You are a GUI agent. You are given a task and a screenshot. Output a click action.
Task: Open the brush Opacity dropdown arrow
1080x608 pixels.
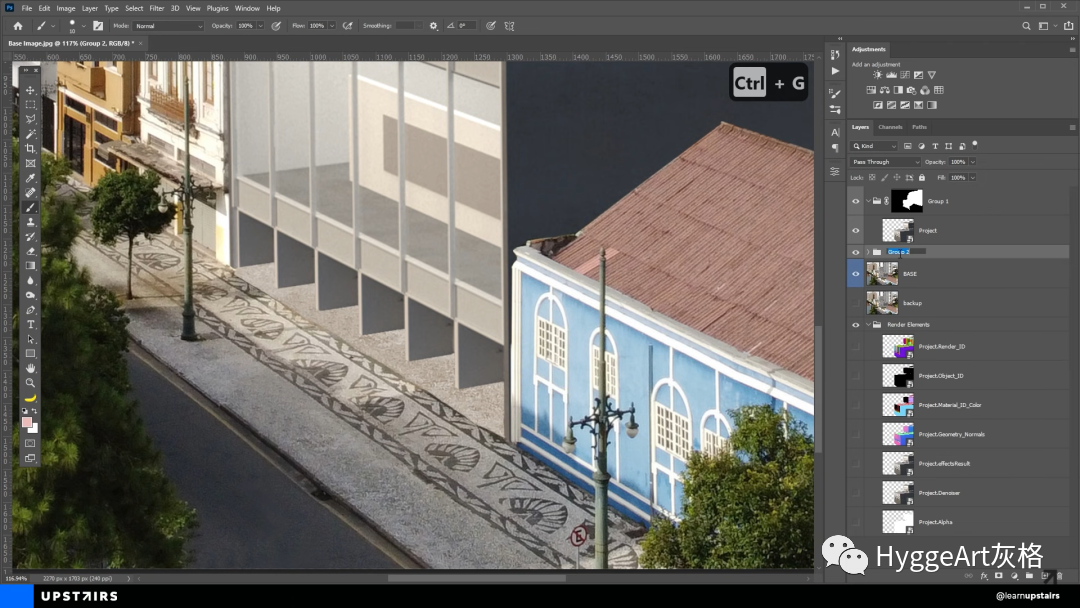[260, 25]
